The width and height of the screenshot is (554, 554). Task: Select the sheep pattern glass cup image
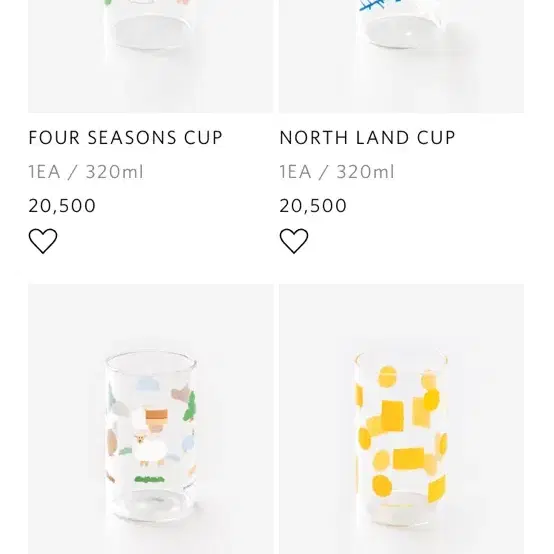point(151,419)
